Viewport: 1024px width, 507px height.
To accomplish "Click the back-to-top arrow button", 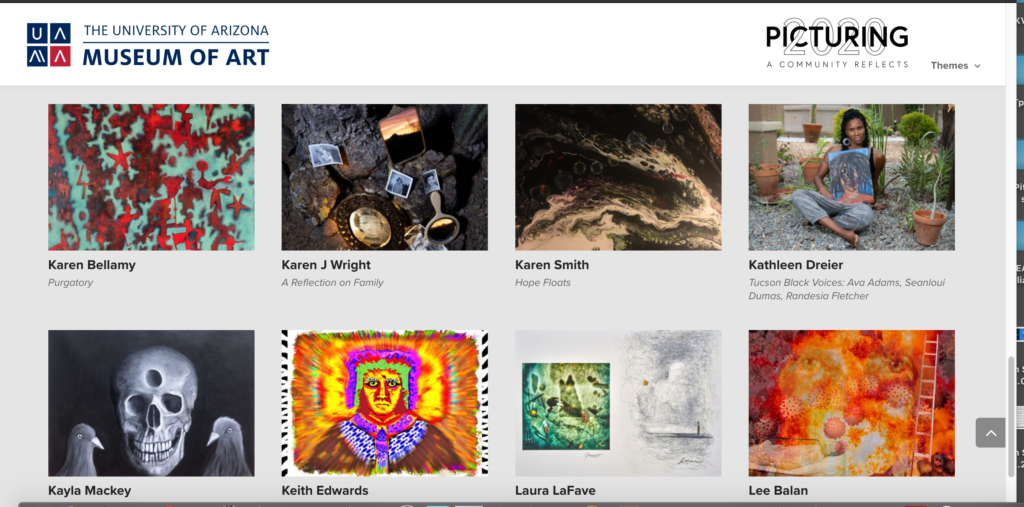I will pyautogui.click(x=990, y=433).
